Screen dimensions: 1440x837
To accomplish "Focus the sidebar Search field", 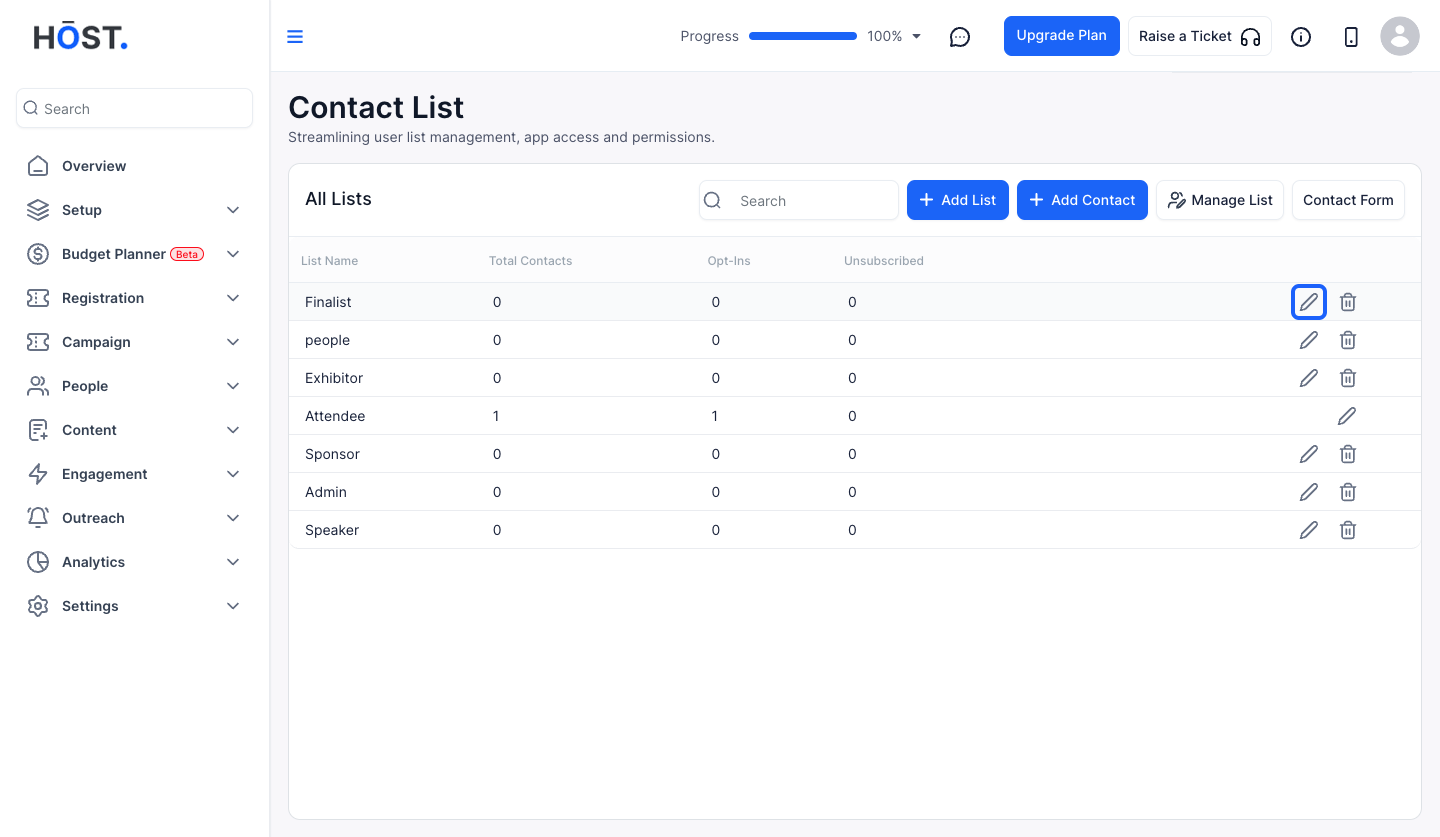I will 134,108.
